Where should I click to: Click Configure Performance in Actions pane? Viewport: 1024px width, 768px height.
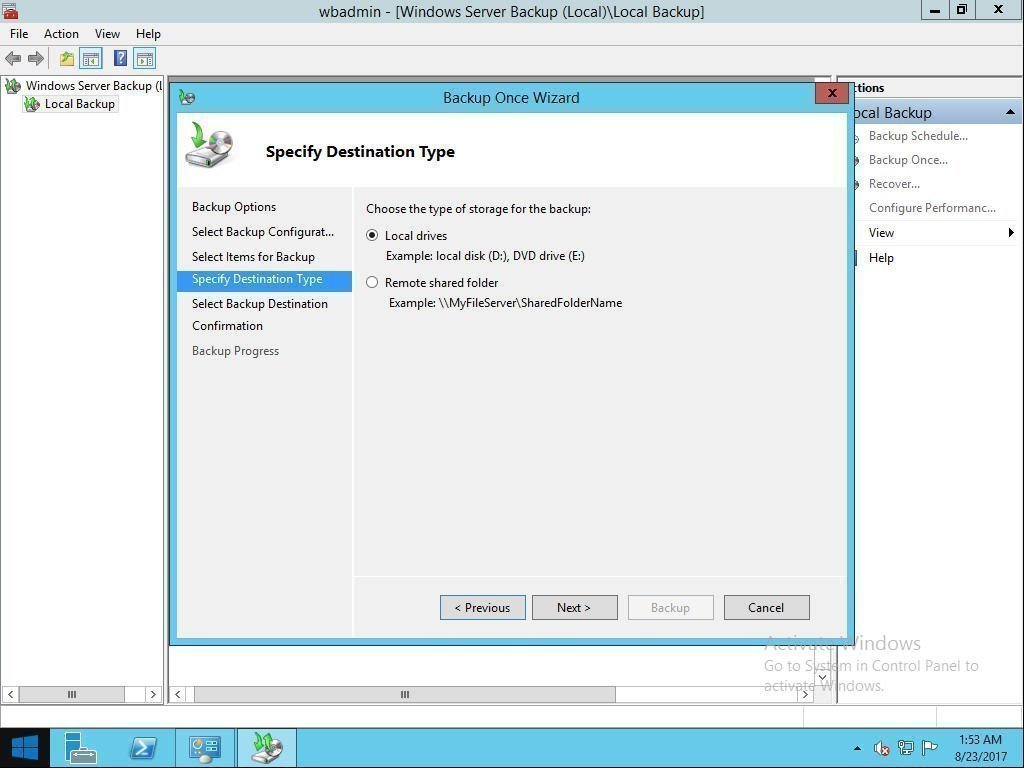[932, 208]
